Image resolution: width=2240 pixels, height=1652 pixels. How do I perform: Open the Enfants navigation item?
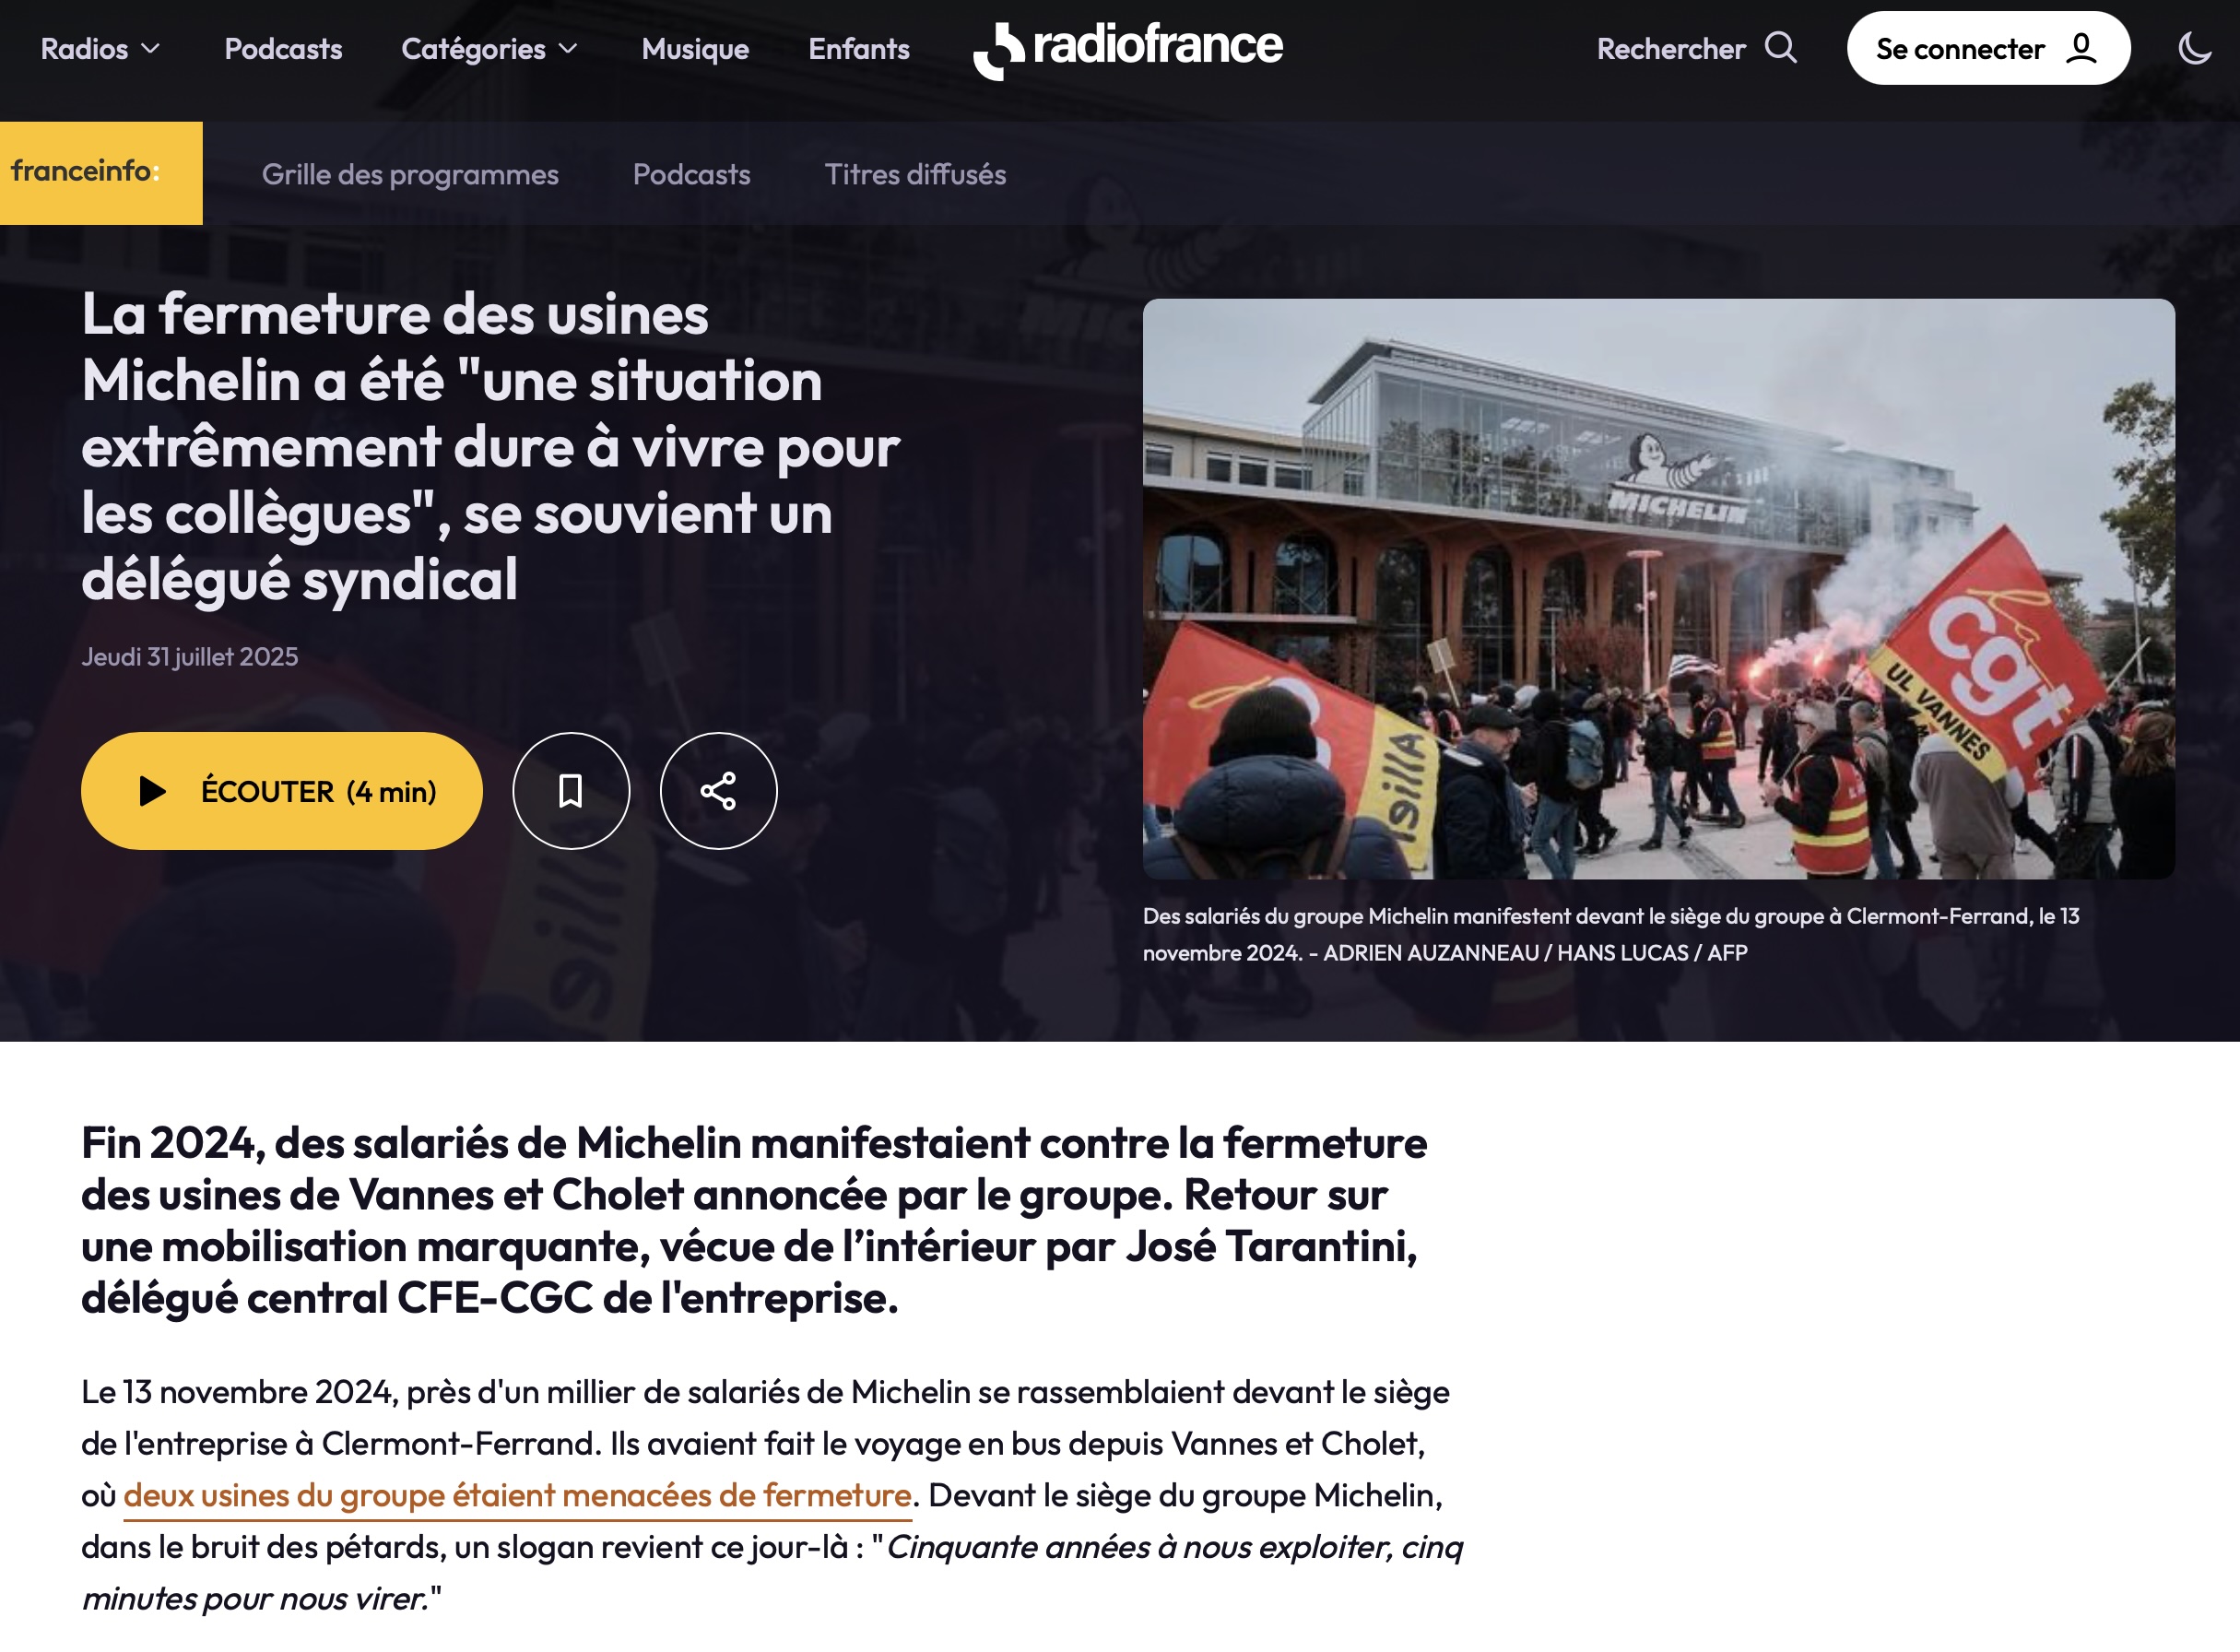[x=859, y=48]
